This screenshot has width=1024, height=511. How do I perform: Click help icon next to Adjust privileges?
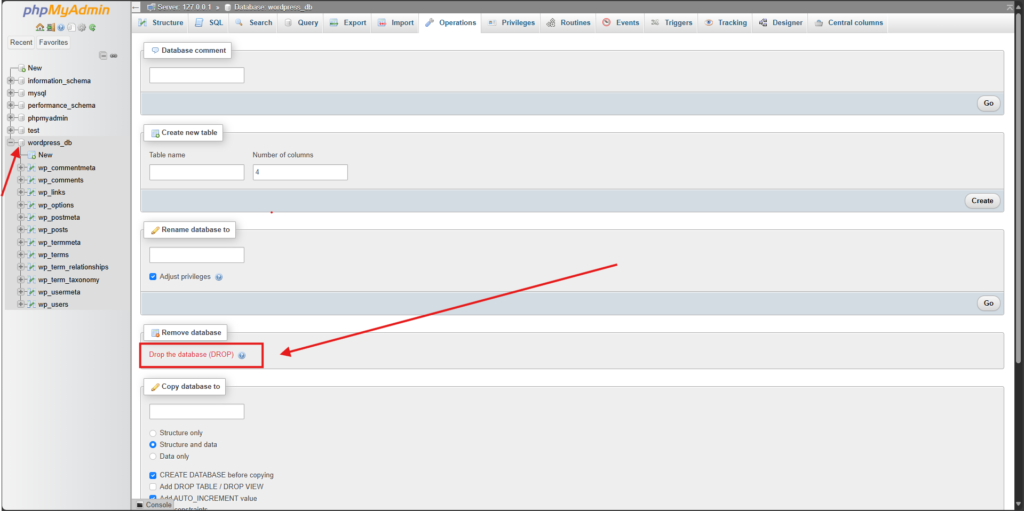click(x=219, y=277)
